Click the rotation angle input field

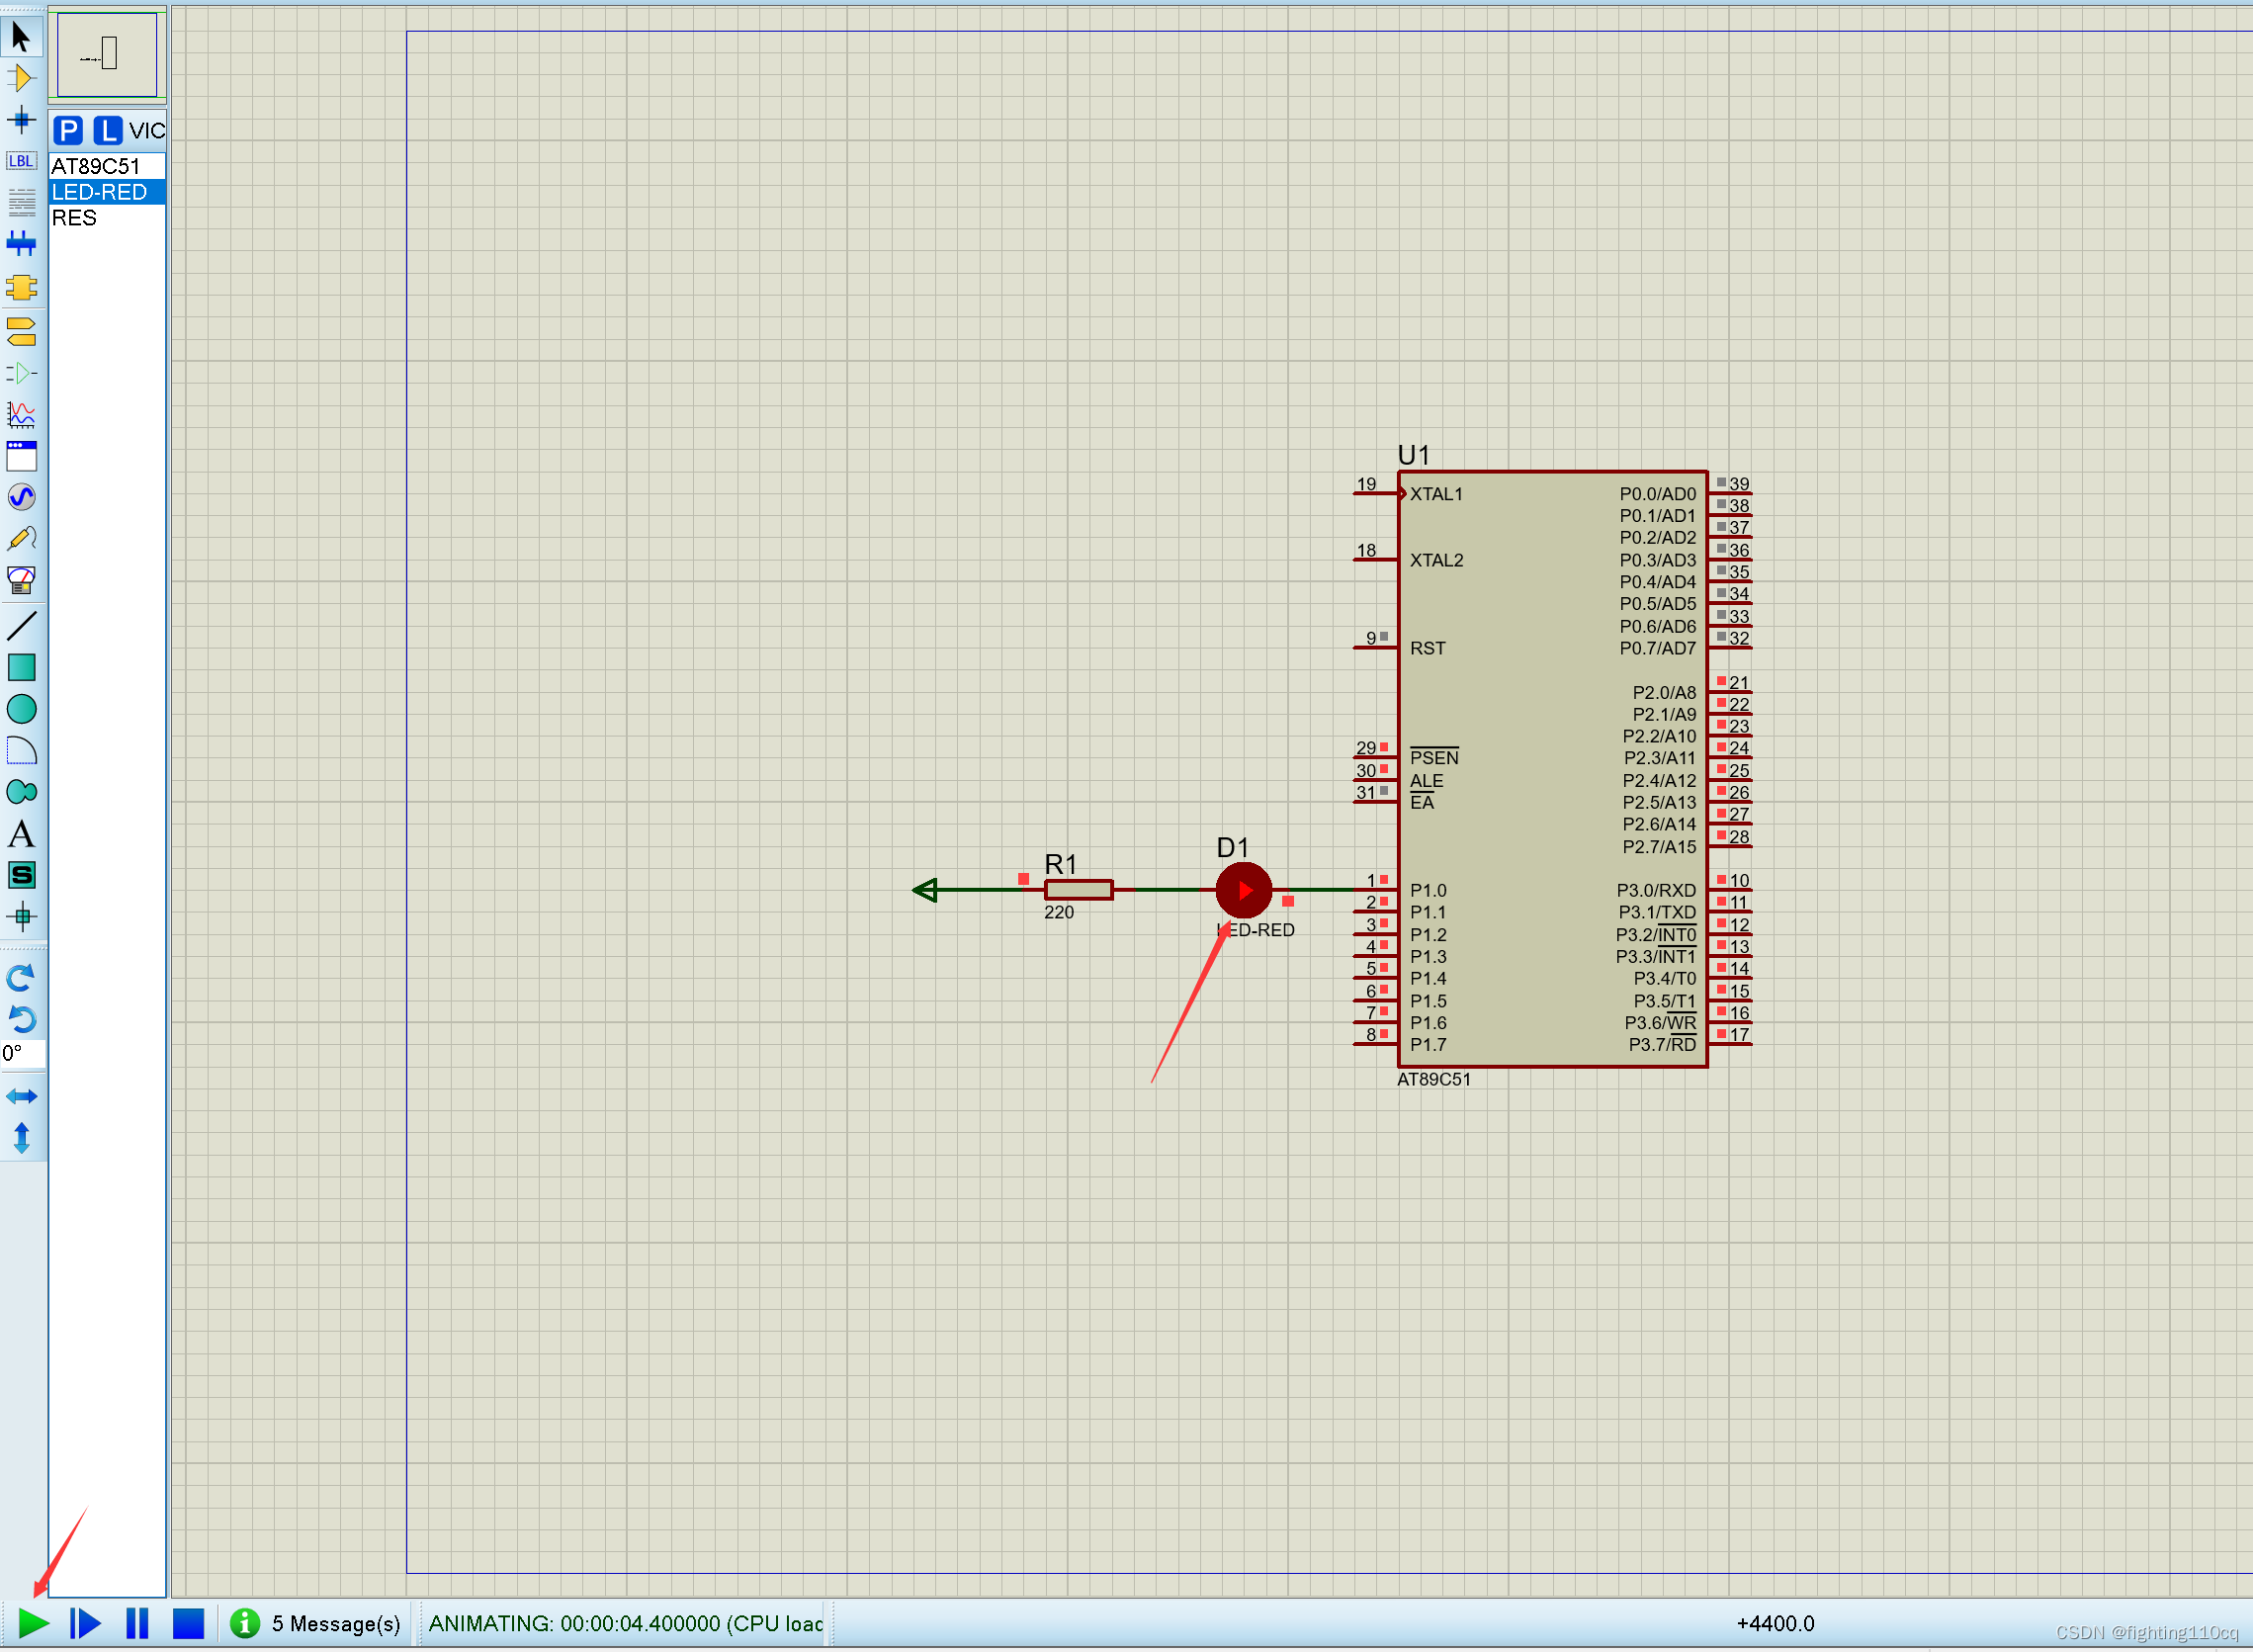[23, 1053]
